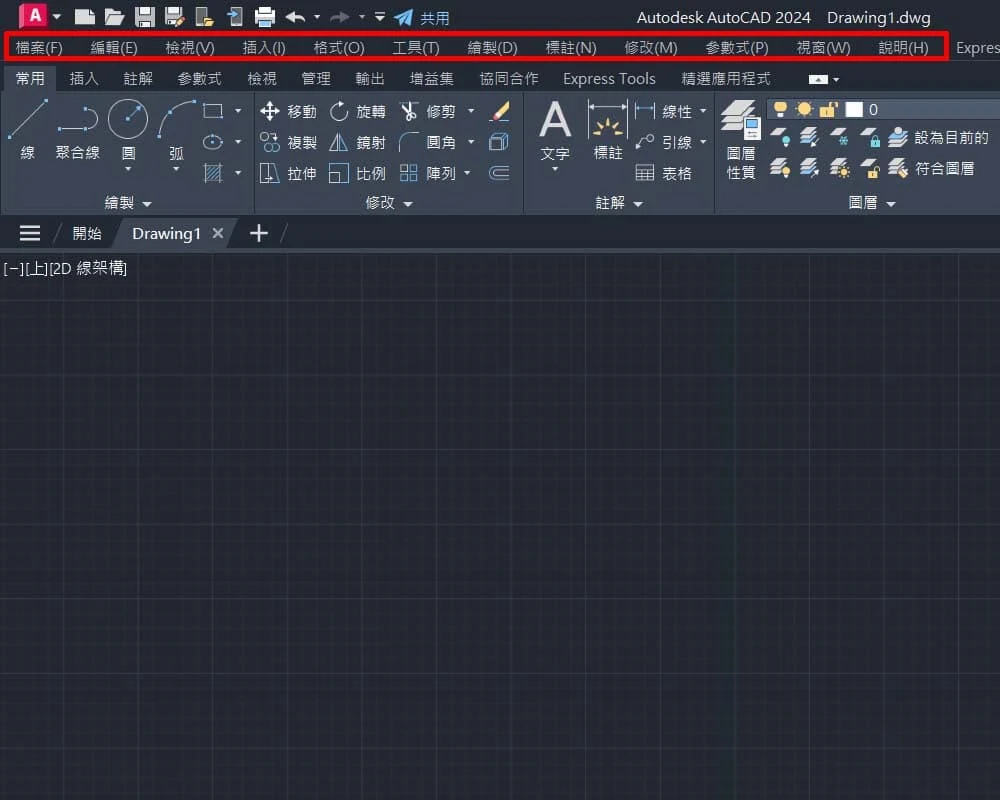Viewport: 1000px width, 800px height.
Task: Click the 修剪 trim tool
Action: point(427,111)
